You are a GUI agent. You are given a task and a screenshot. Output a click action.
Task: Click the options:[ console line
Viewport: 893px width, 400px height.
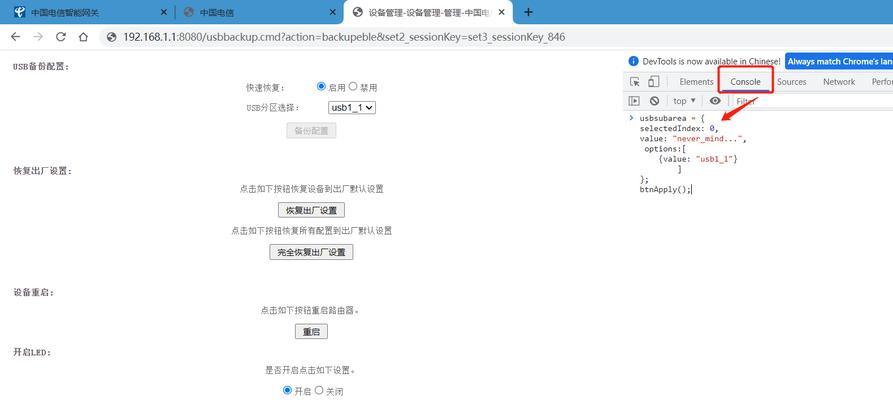pos(665,149)
